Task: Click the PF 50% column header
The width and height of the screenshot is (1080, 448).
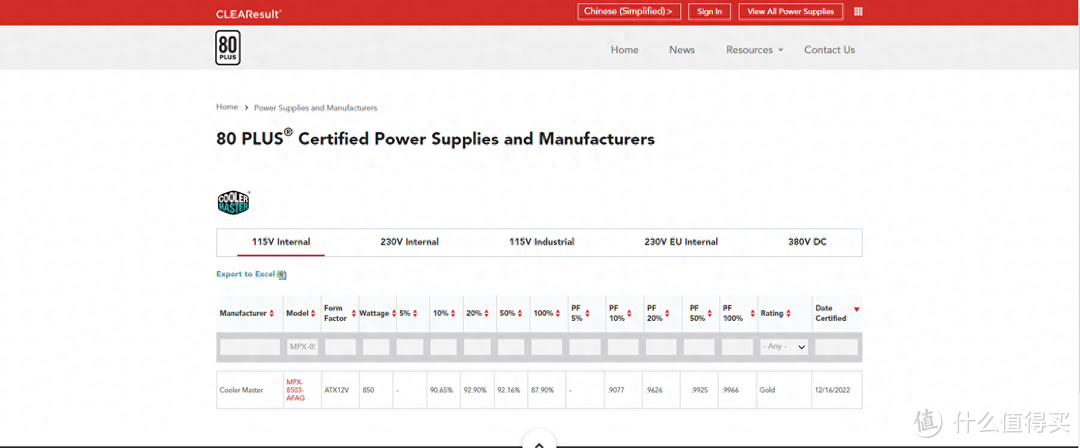Action: pyautogui.click(x=698, y=313)
